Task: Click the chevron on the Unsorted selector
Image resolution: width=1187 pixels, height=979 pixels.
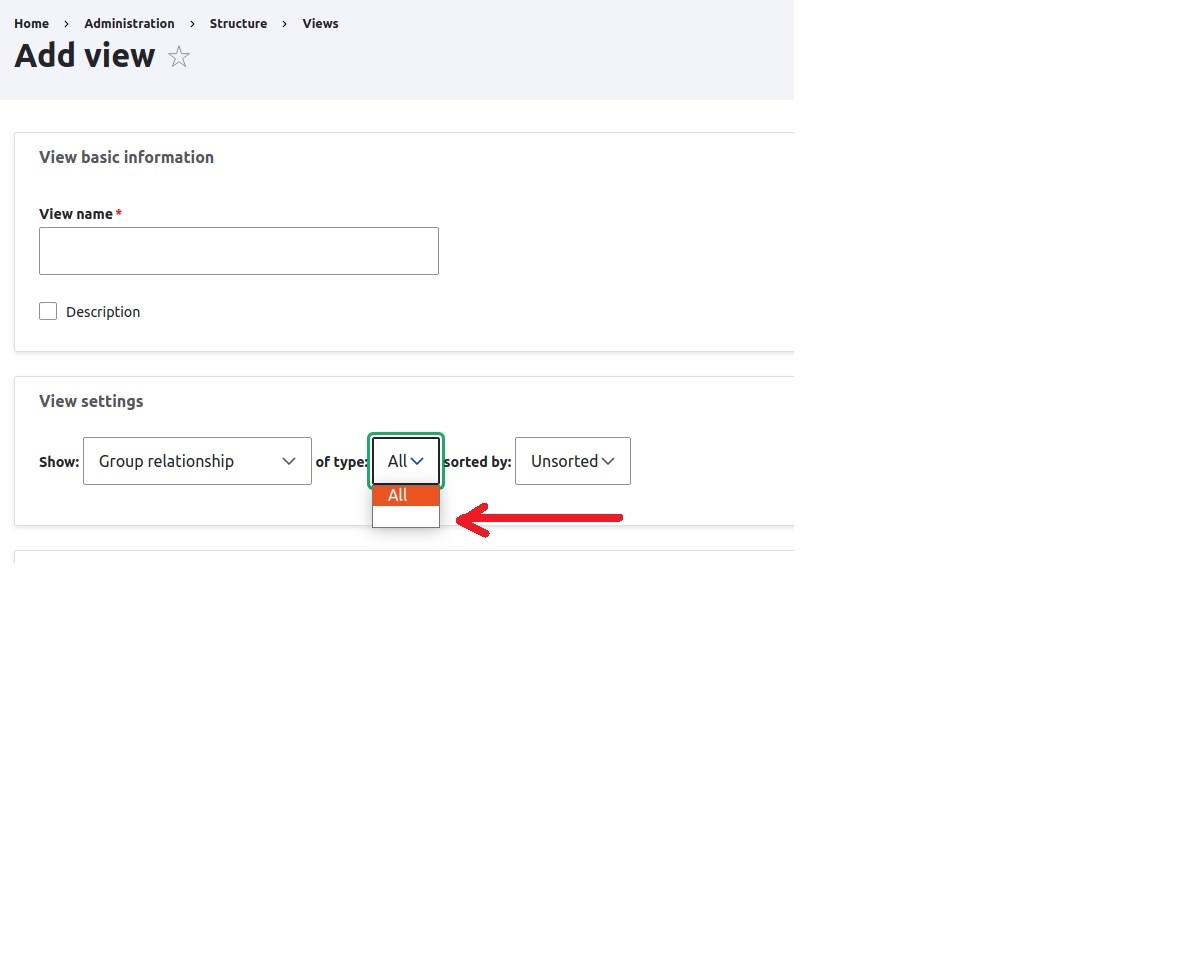Action: tap(608, 461)
